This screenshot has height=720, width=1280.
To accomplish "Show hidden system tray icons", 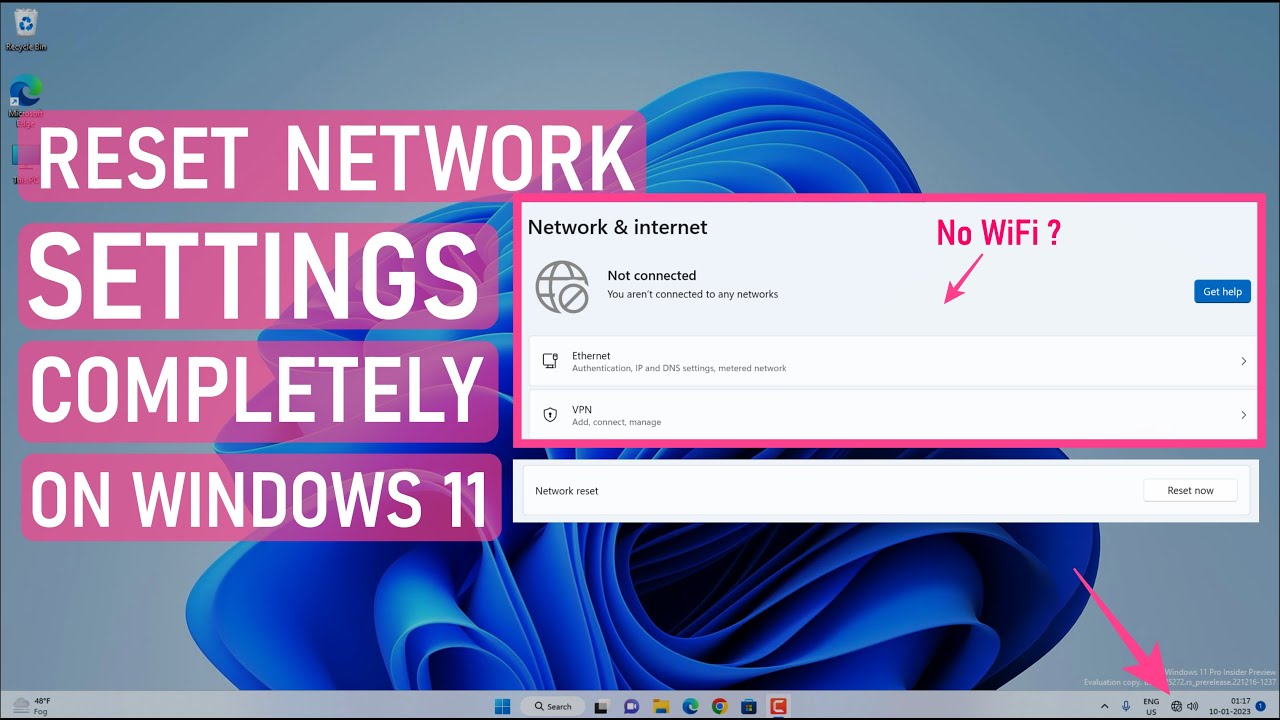I will (x=1105, y=706).
